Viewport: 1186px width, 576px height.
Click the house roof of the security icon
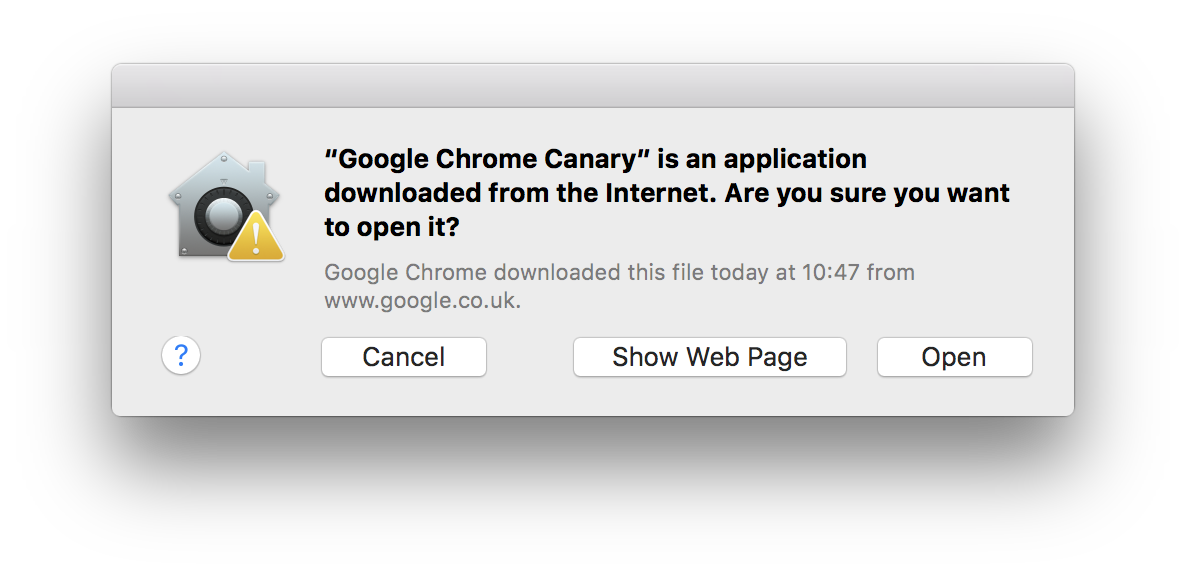[x=224, y=172]
